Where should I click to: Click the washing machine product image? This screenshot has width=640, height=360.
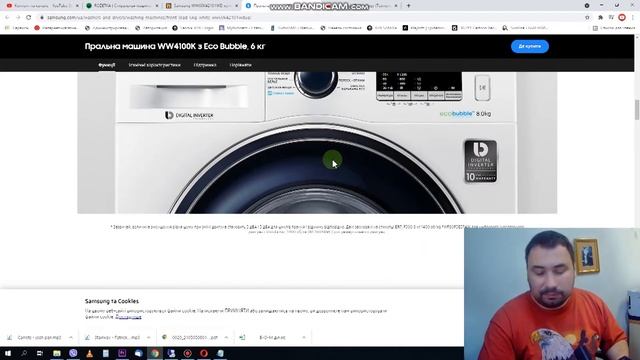(x=317, y=142)
